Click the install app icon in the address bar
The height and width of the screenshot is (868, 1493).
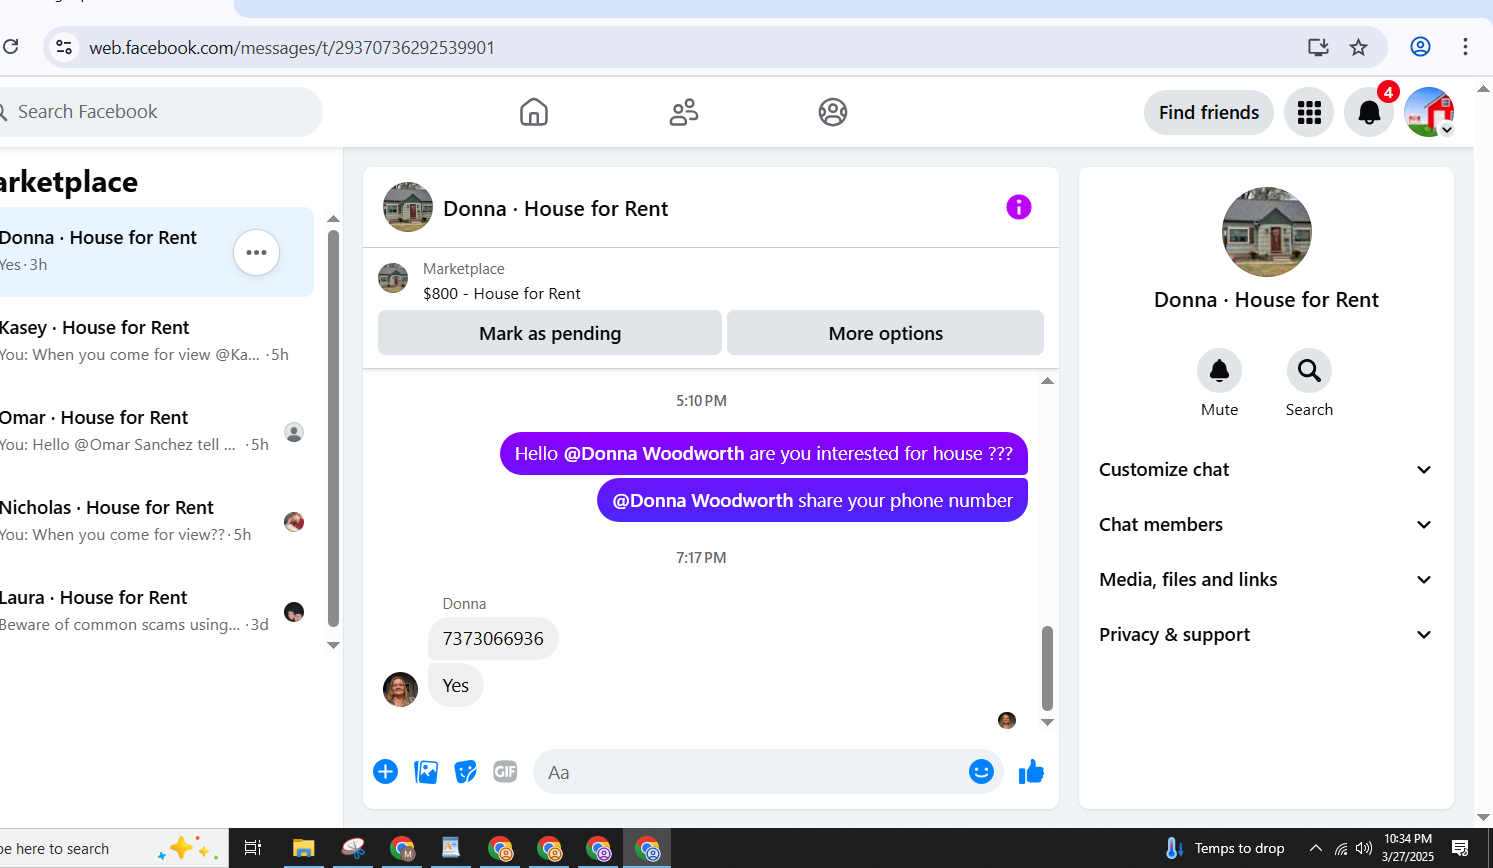pos(1318,47)
